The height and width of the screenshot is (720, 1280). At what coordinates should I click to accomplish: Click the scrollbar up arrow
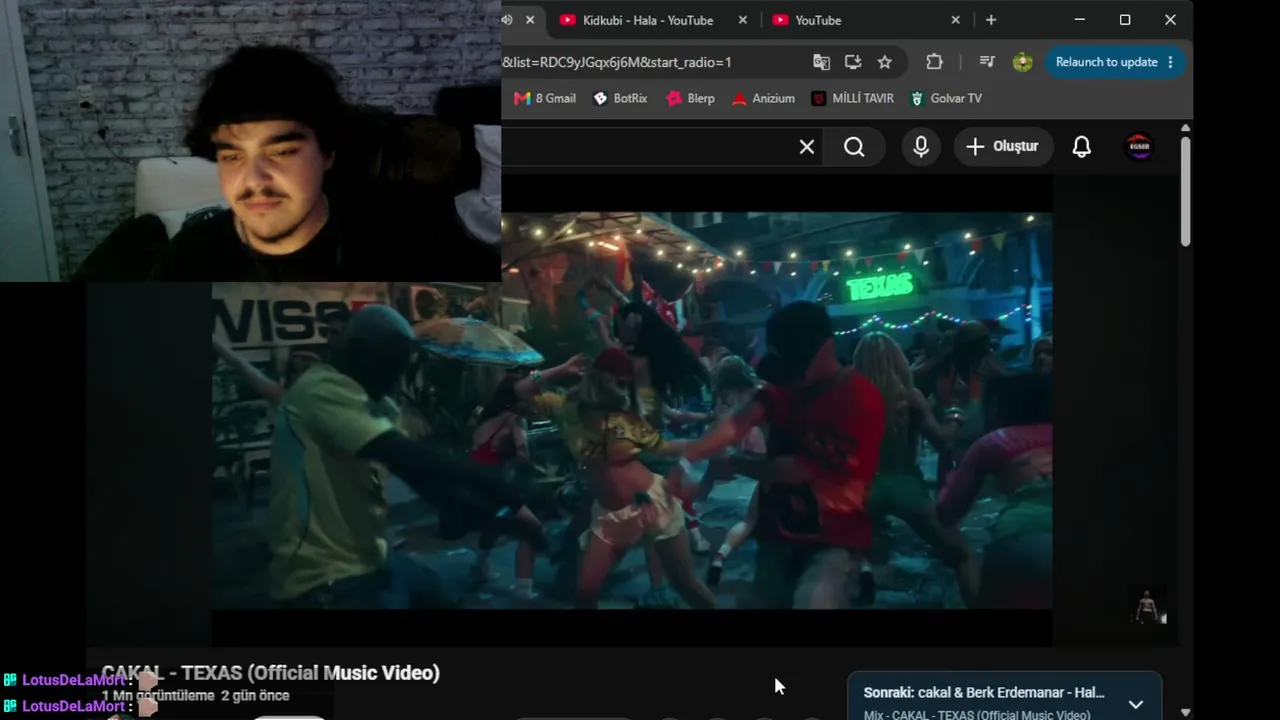point(1186,129)
